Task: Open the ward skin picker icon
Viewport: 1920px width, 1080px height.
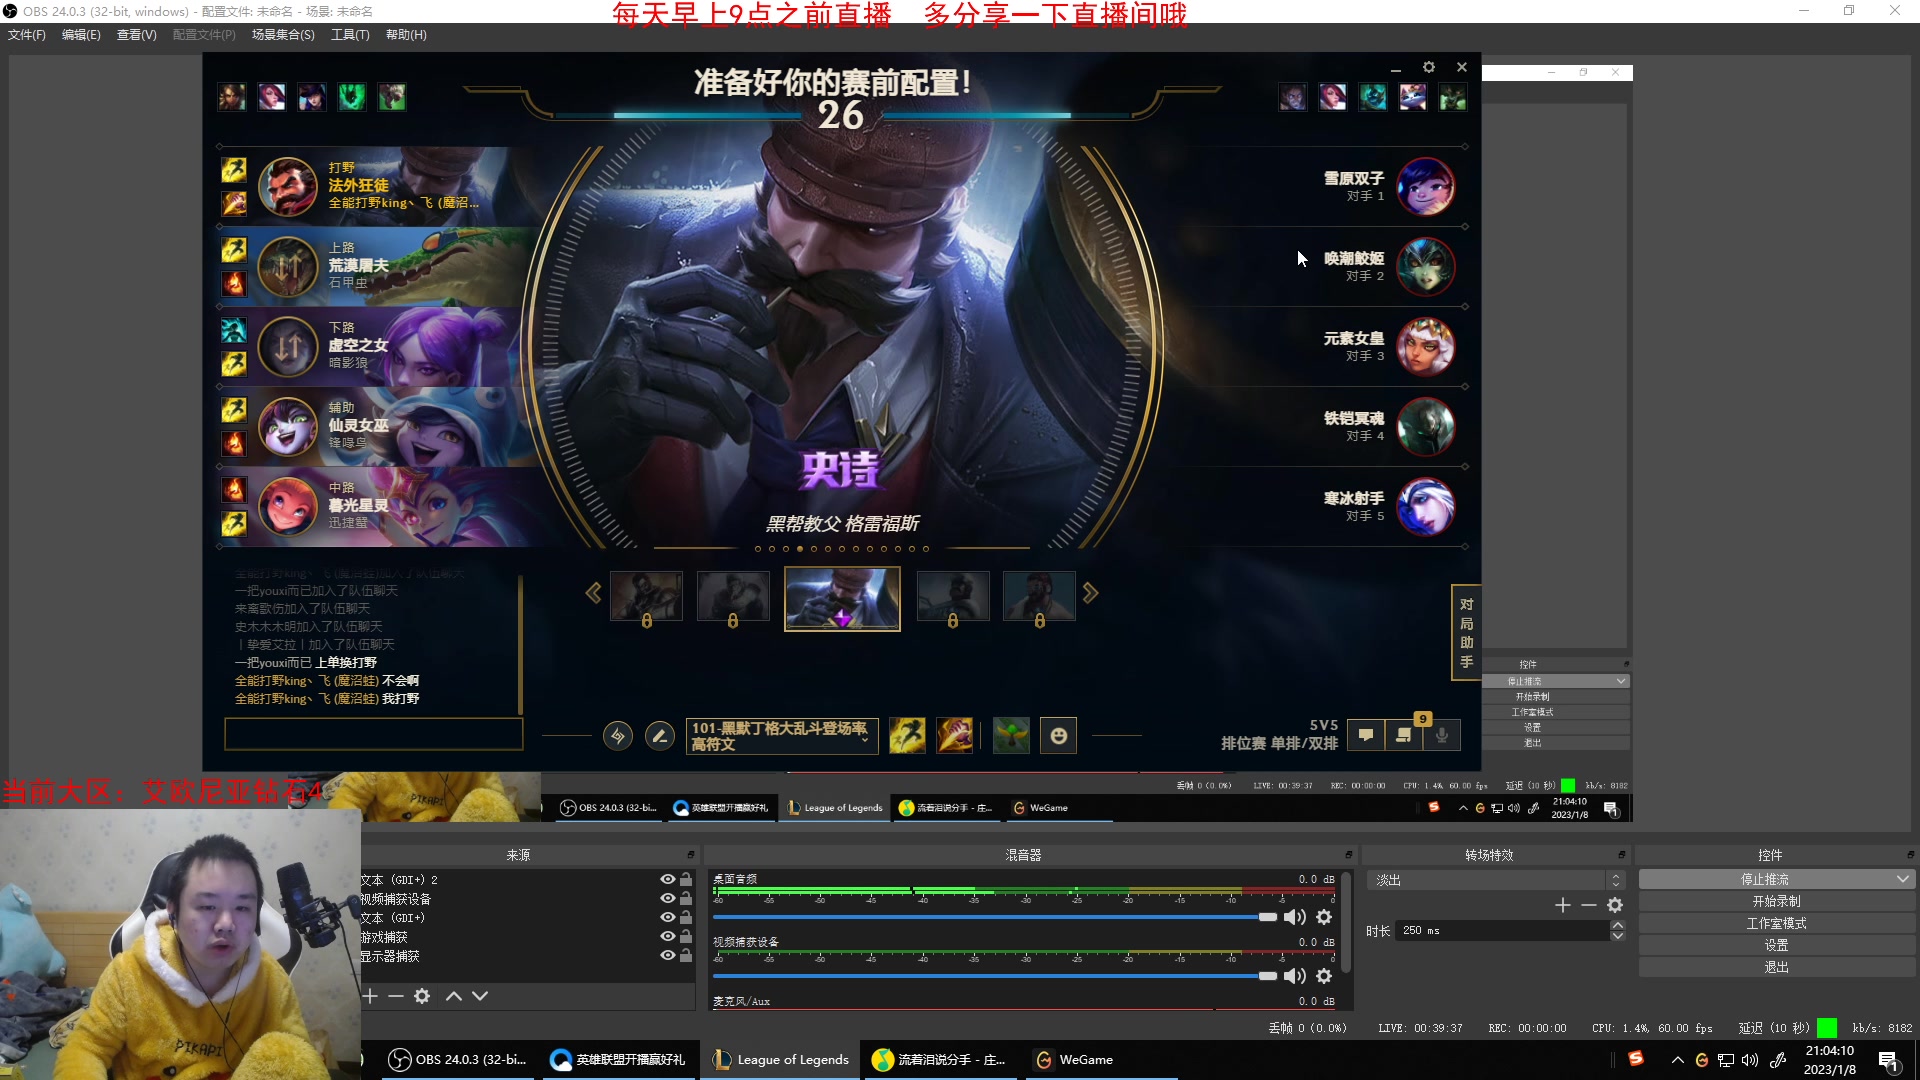Action: tap(1011, 736)
